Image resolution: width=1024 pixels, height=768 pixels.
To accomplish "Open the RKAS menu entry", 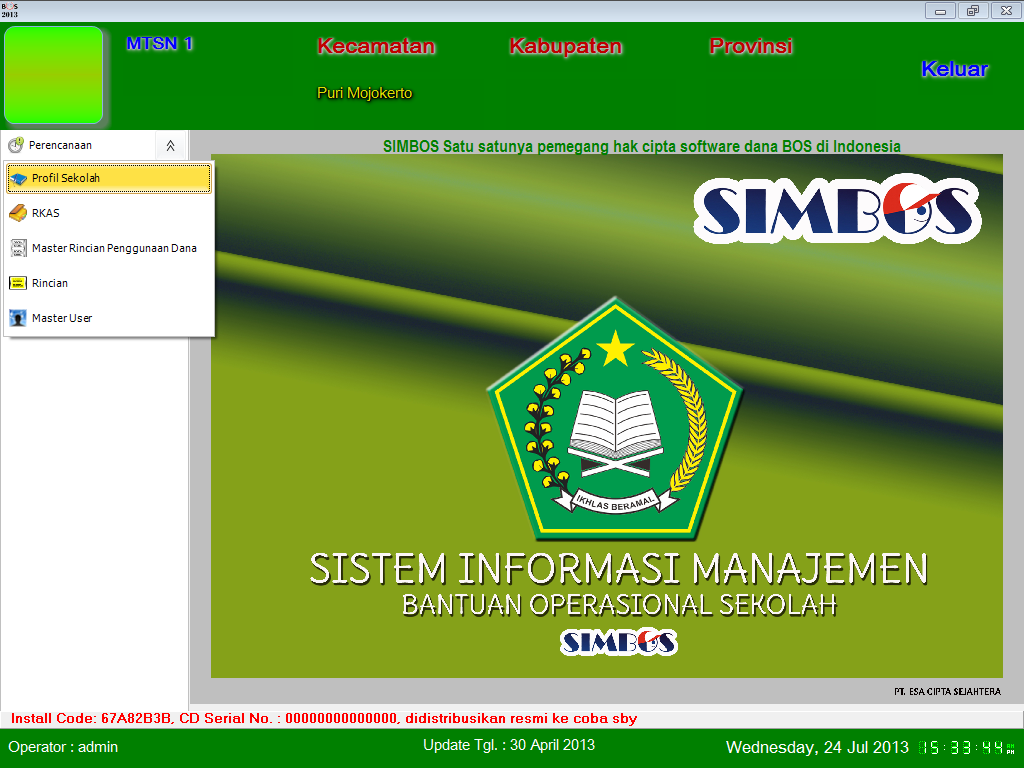I will coord(109,213).
